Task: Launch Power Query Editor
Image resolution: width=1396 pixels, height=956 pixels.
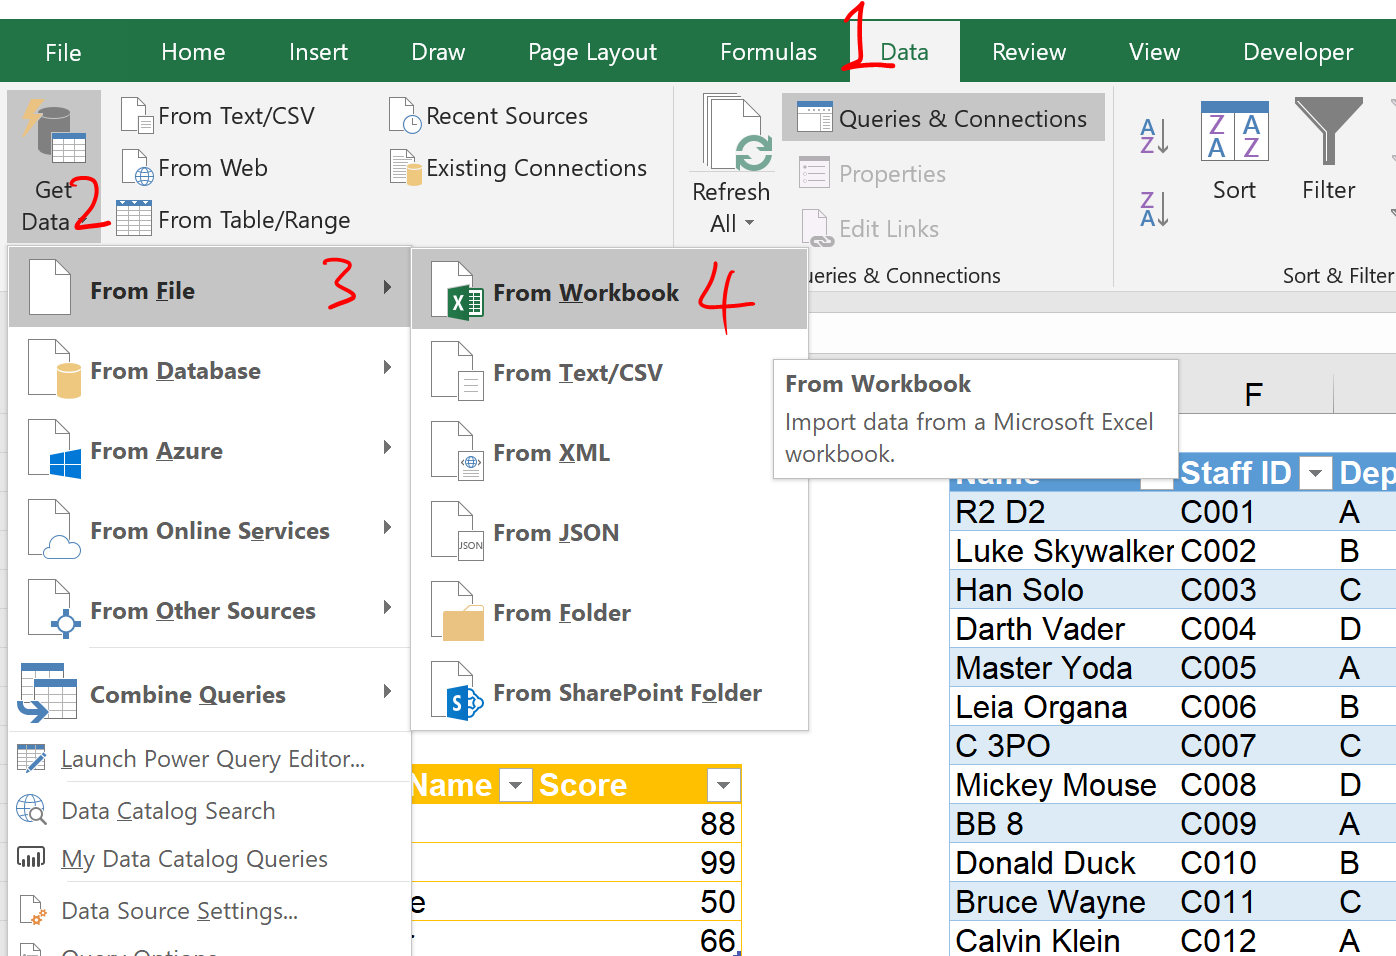Action: (x=212, y=759)
